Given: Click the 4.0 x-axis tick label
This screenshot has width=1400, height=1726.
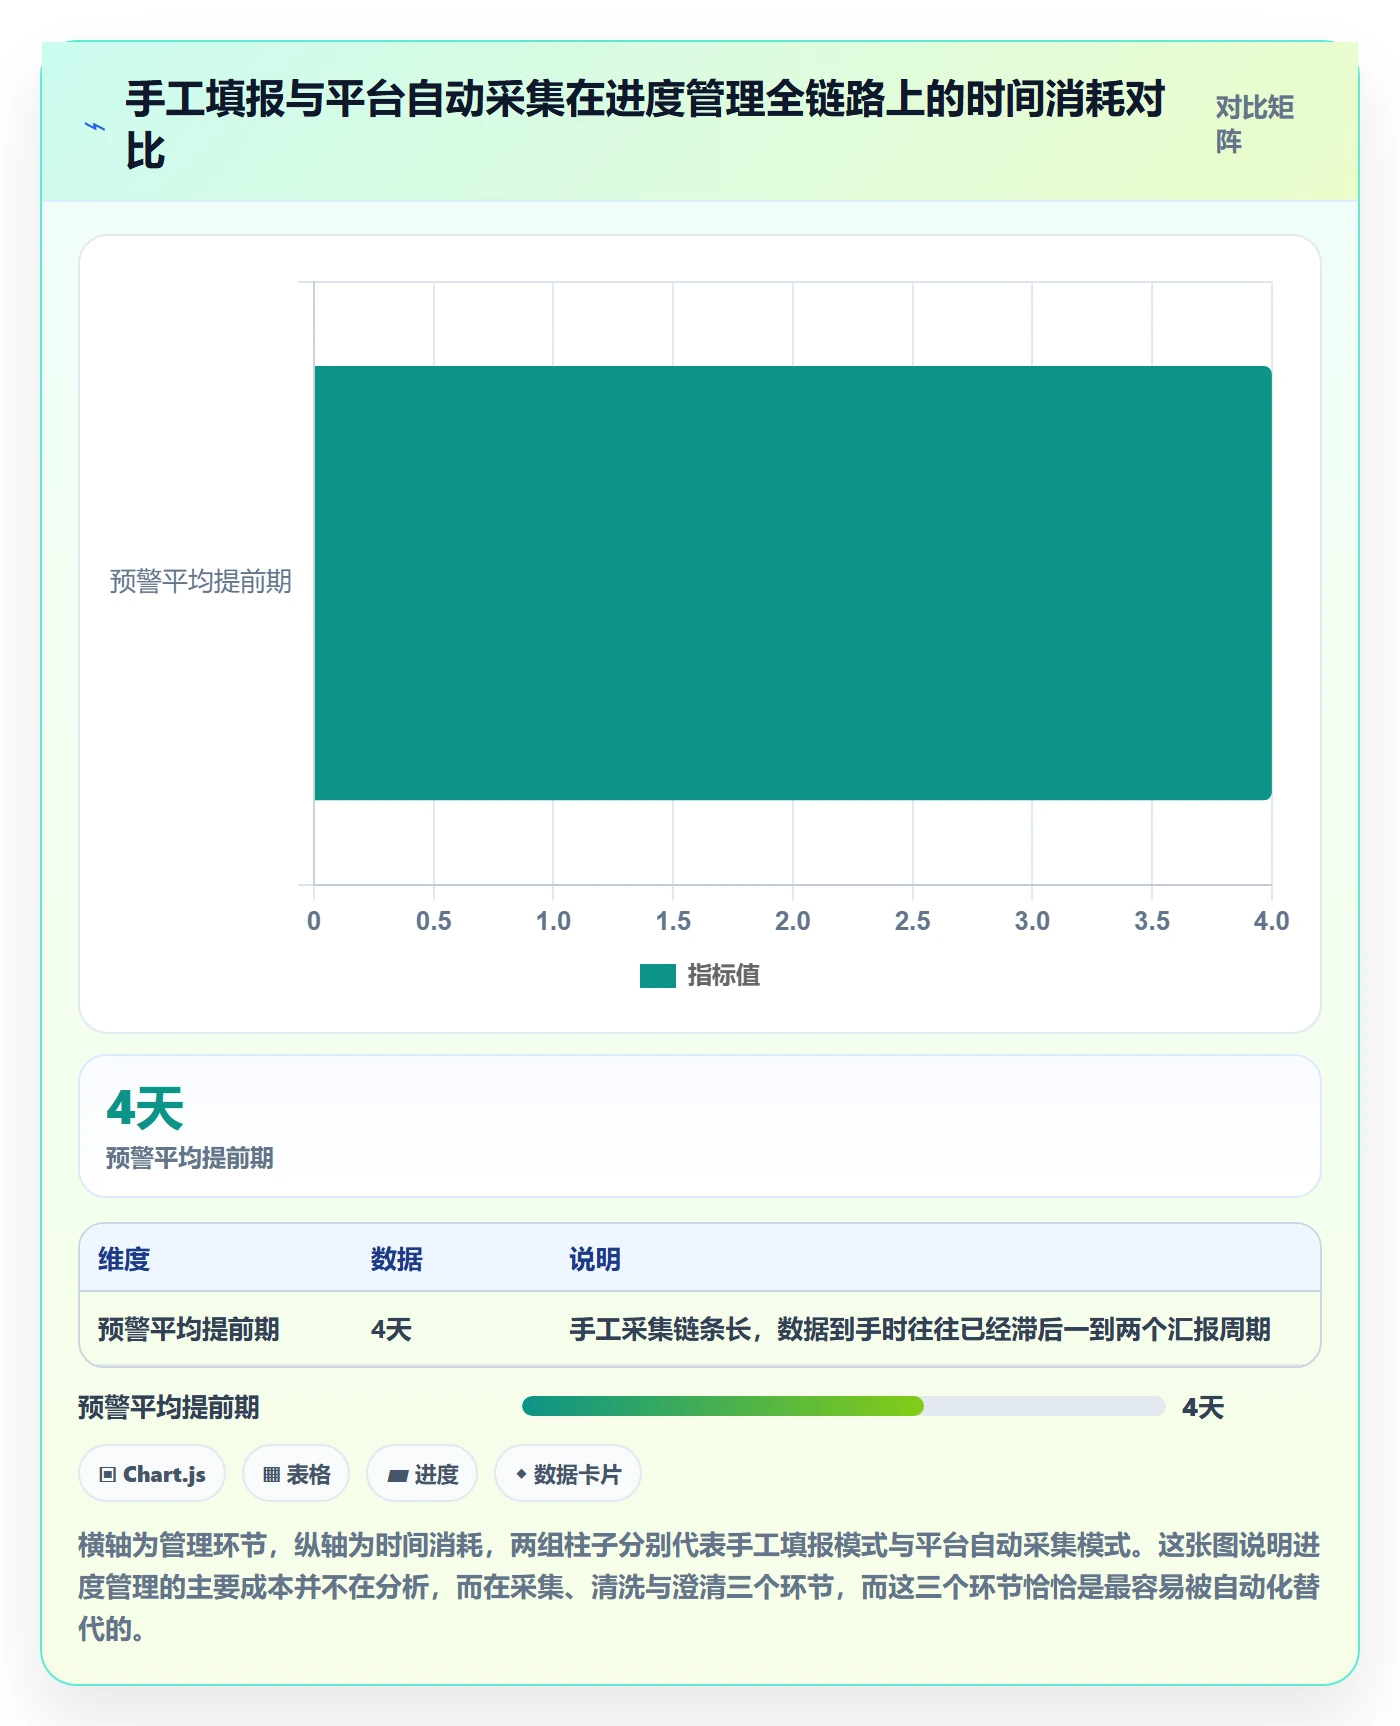Looking at the screenshot, I should tap(1271, 921).
